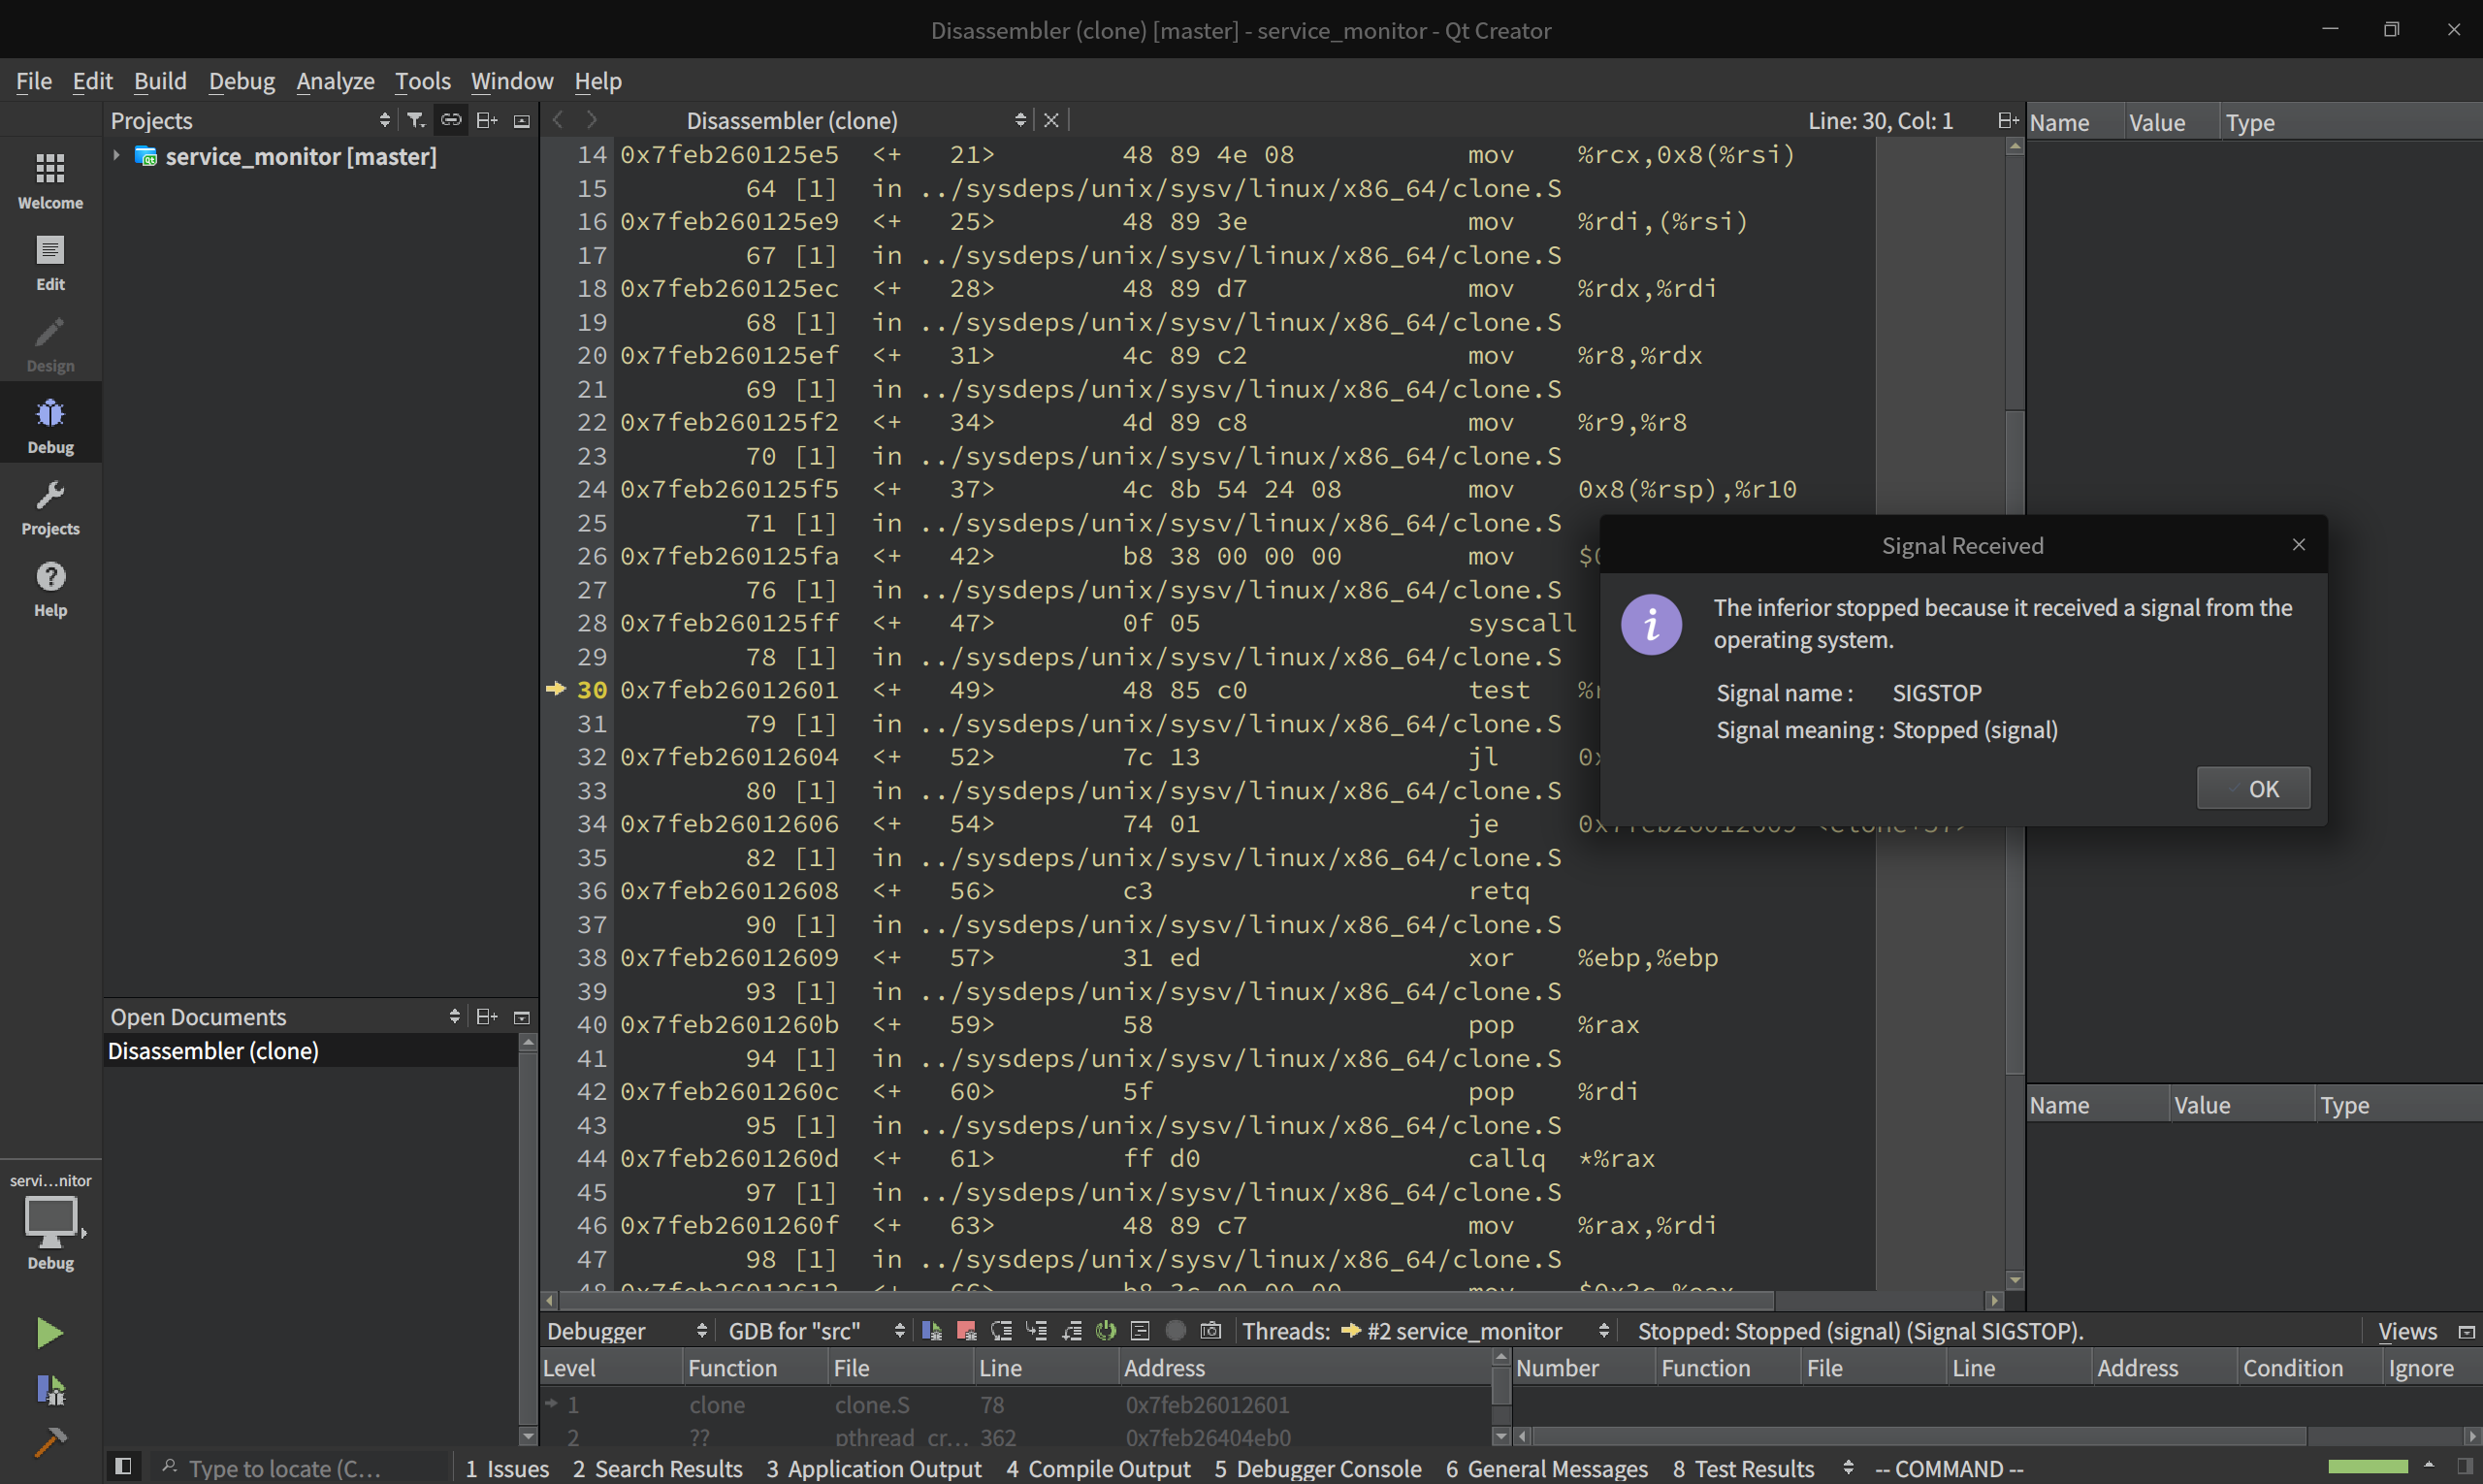Restart the debugging session
2483x1484 pixels.
click(x=1105, y=1331)
